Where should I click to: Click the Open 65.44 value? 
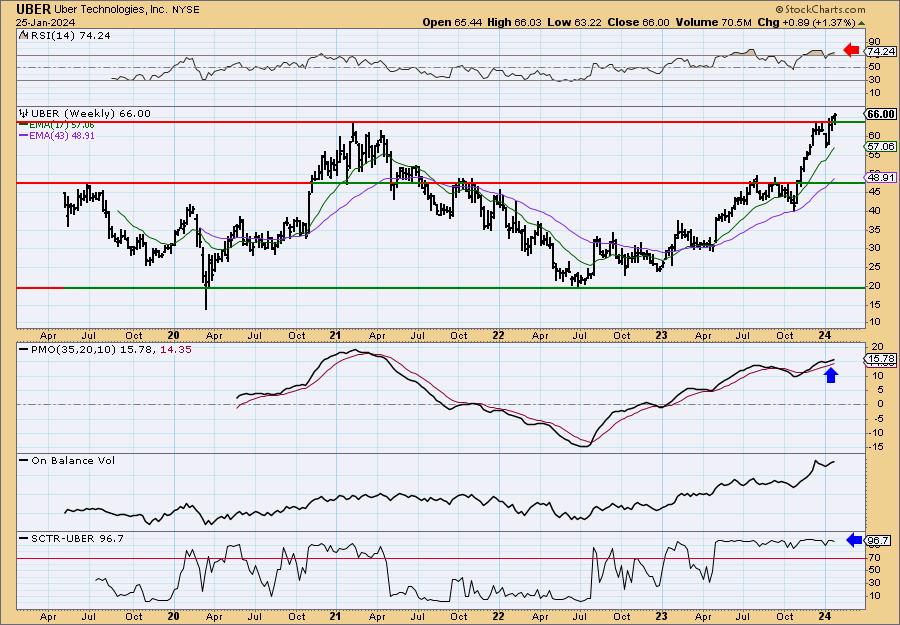tap(453, 22)
